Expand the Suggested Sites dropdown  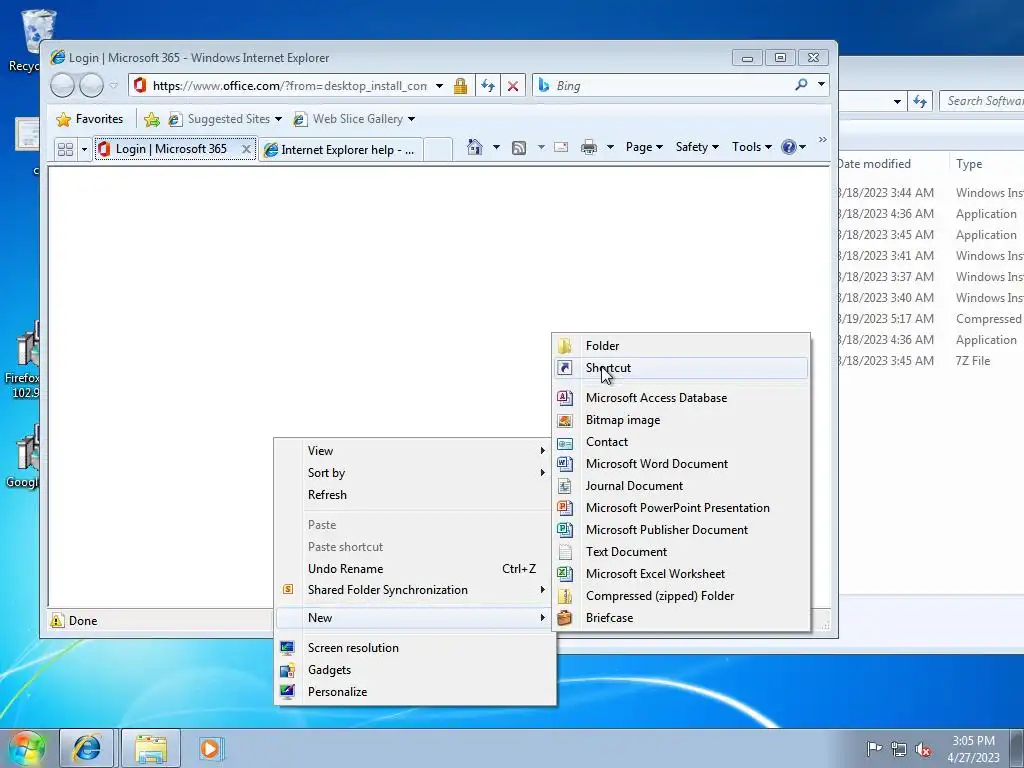278,119
